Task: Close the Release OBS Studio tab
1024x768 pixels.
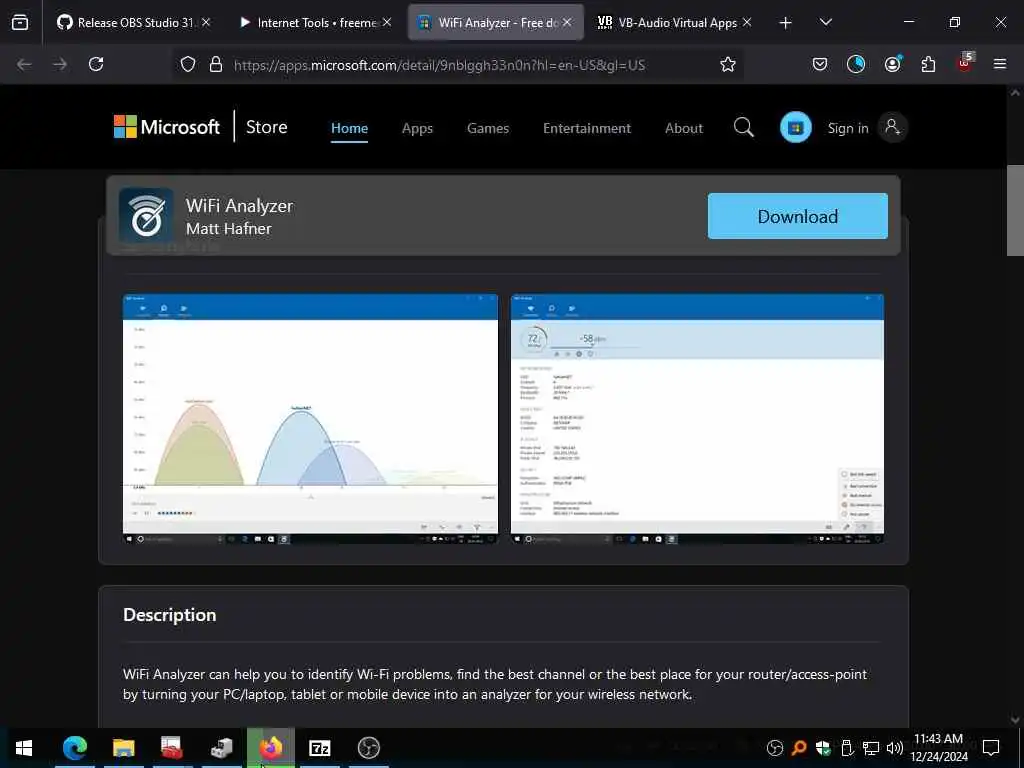Action: click(206, 22)
